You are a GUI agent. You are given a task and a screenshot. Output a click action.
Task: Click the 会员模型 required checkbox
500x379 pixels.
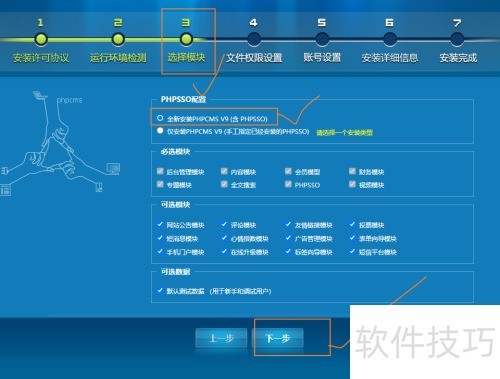[288, 171]
